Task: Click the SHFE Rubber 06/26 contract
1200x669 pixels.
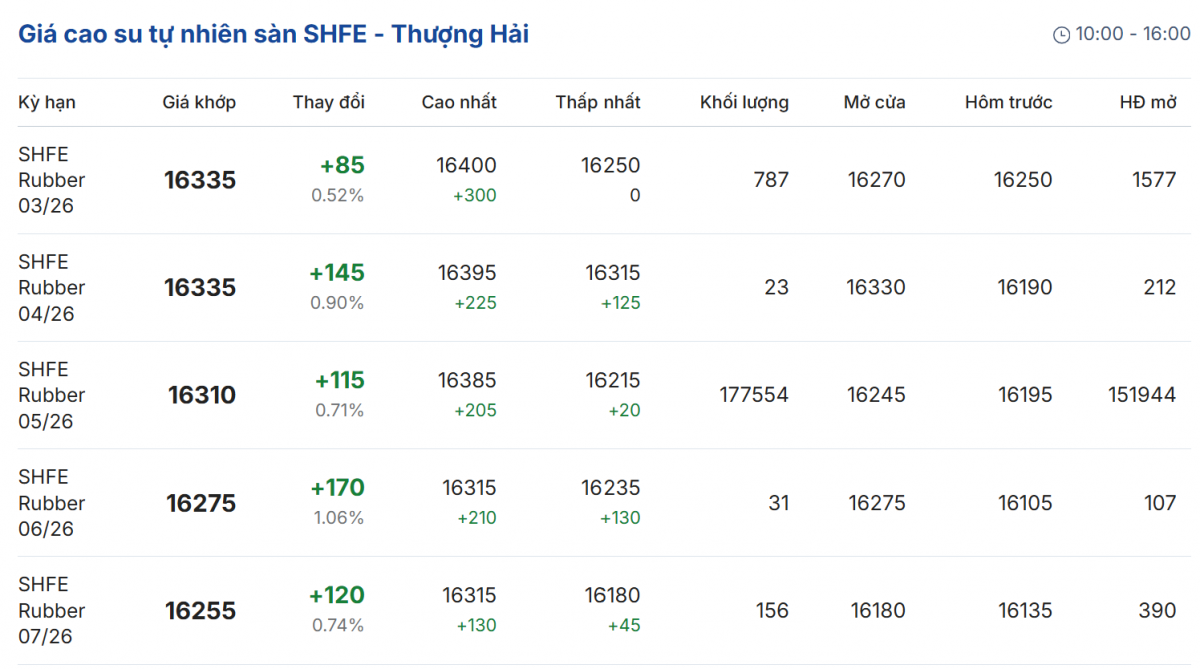Action: click(x=52, y=503)
